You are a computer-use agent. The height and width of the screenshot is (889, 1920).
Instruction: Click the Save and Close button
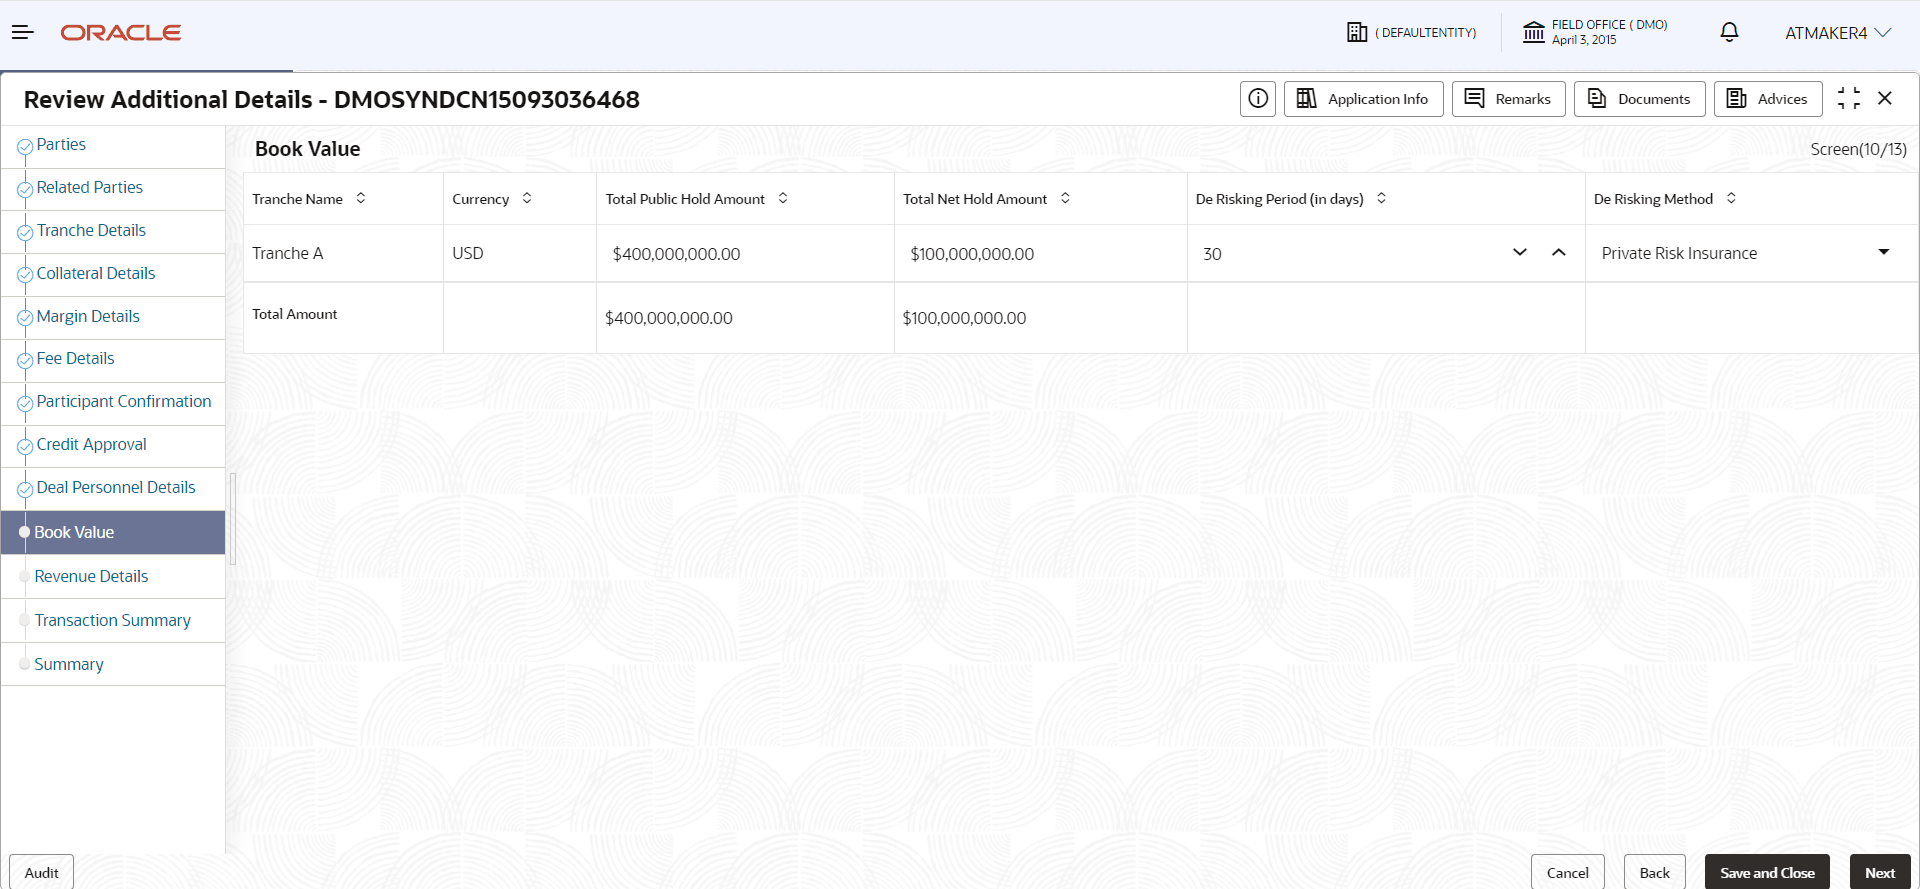click(x=1767, y=872)
